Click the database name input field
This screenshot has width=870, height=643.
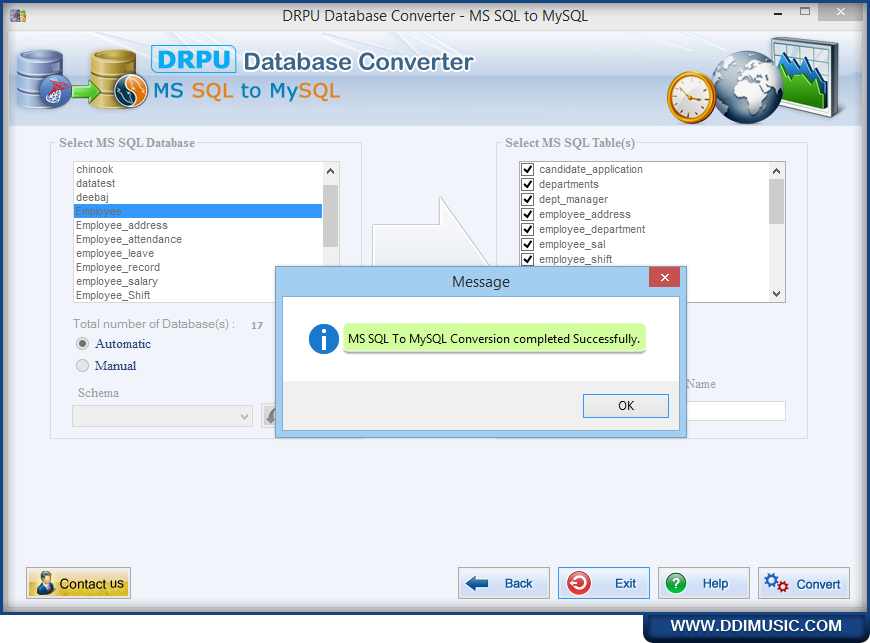pyautogui.click(x=736, y=411)
